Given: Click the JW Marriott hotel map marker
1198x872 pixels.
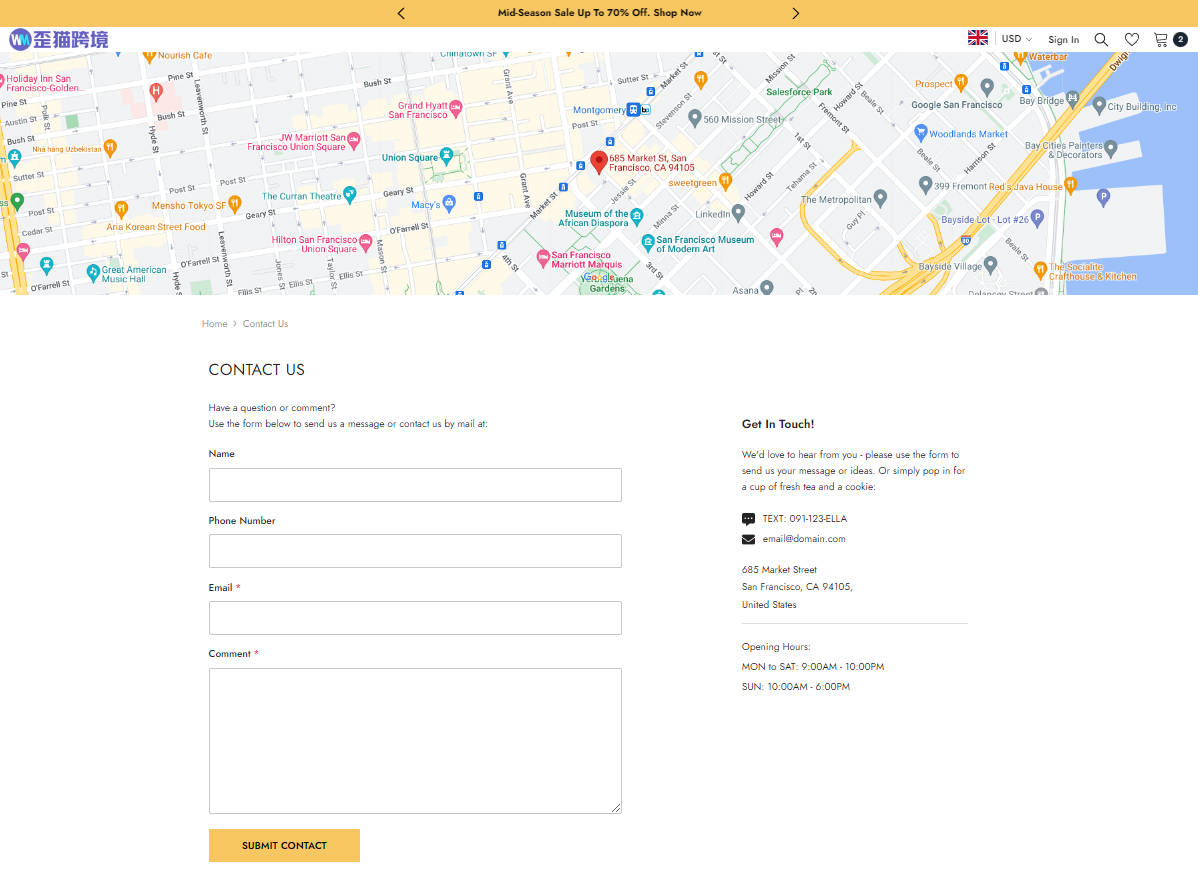Looking at the screenshot, I should [x=354, y=140].
